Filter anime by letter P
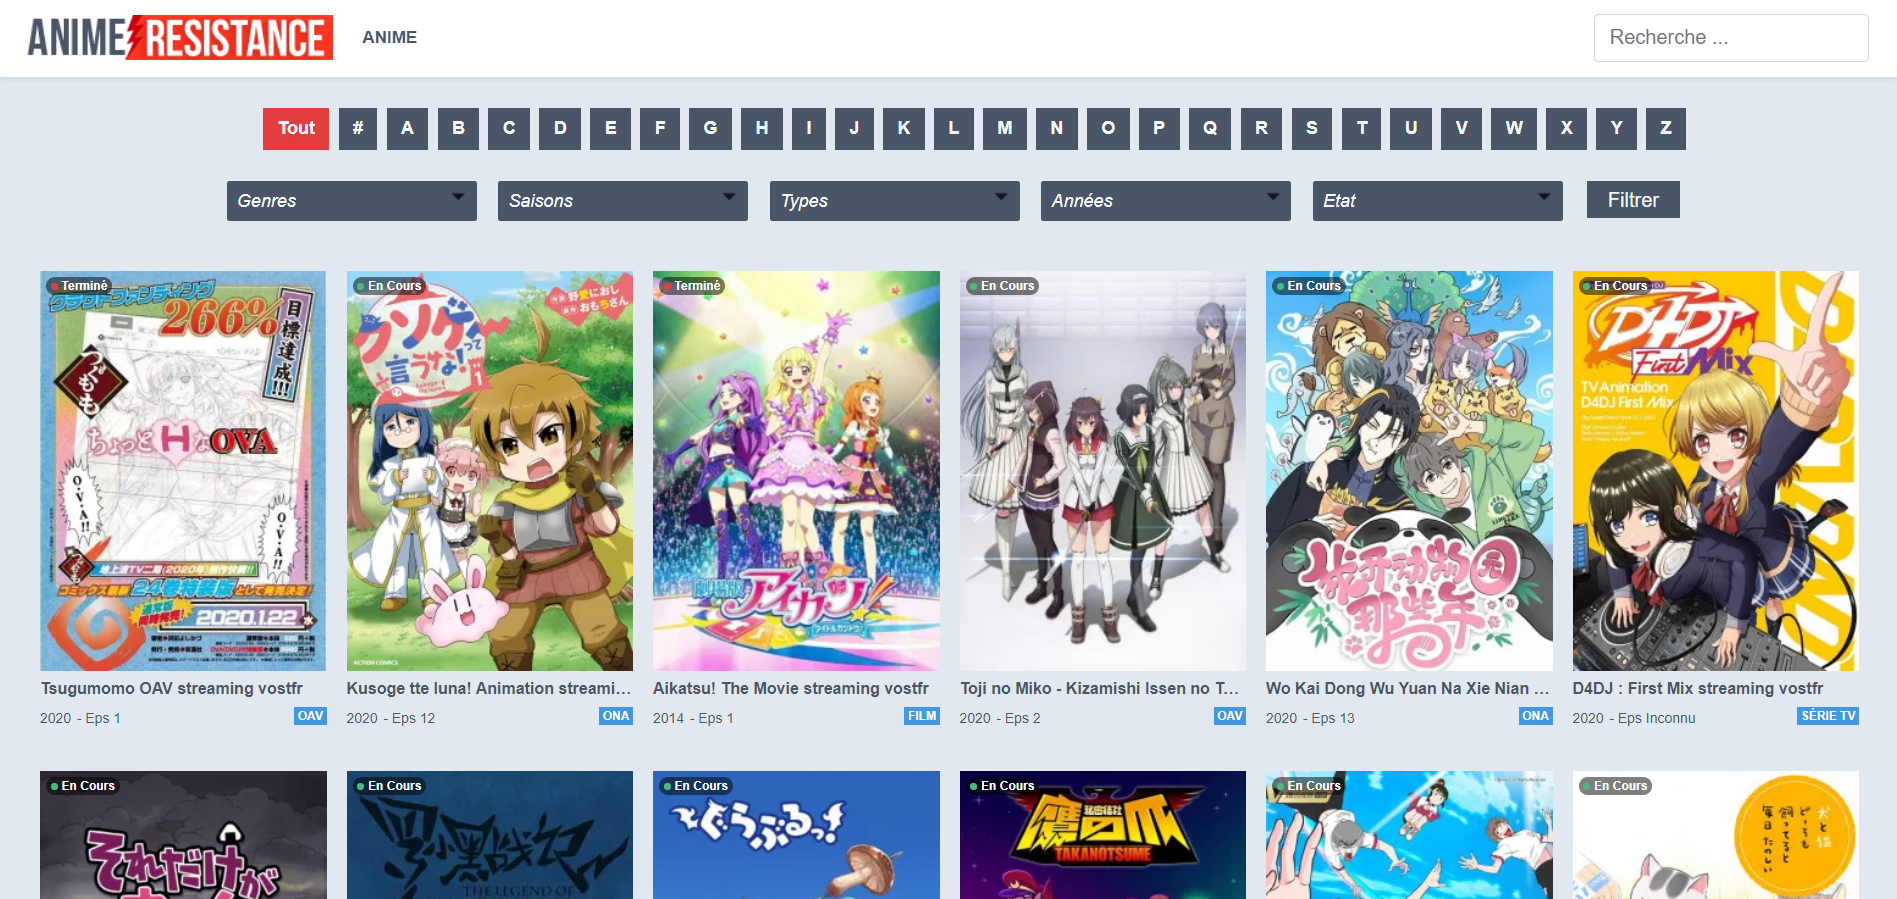 [1159, 128]
